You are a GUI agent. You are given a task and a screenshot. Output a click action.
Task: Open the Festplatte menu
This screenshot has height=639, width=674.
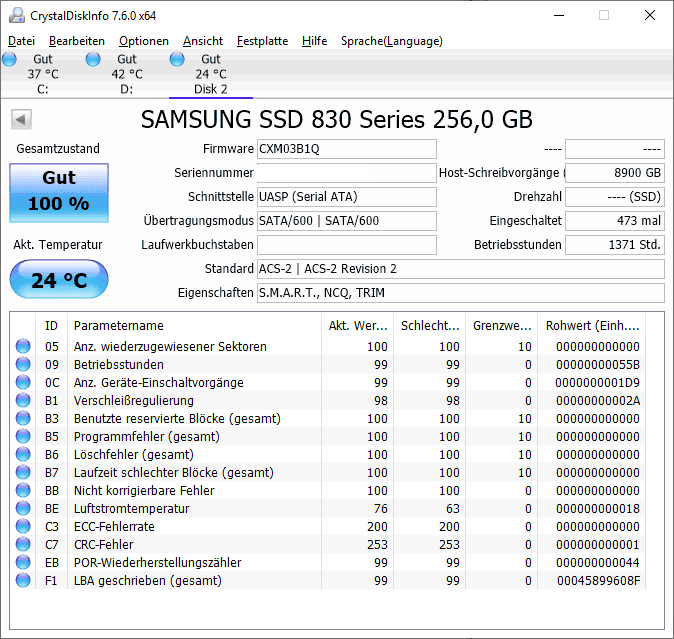click(262, 41)
